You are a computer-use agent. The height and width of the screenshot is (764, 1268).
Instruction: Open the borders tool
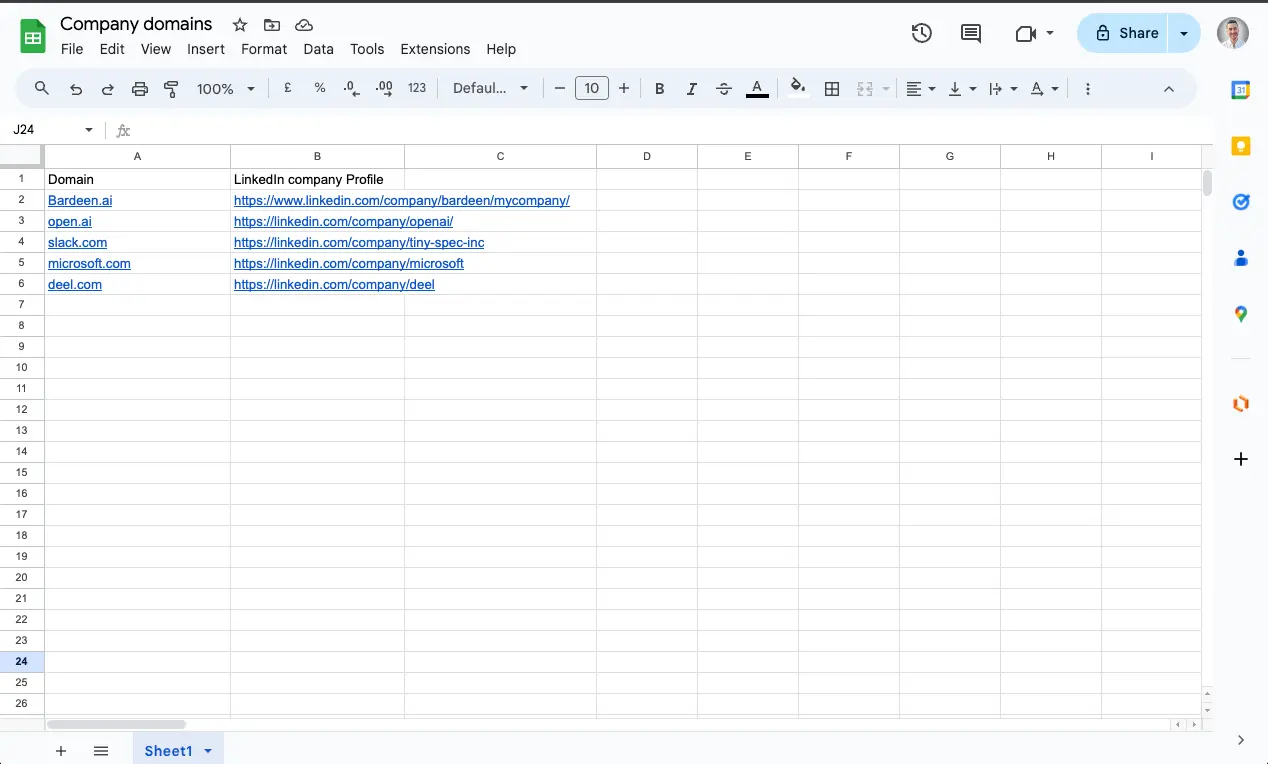(832, 89)
